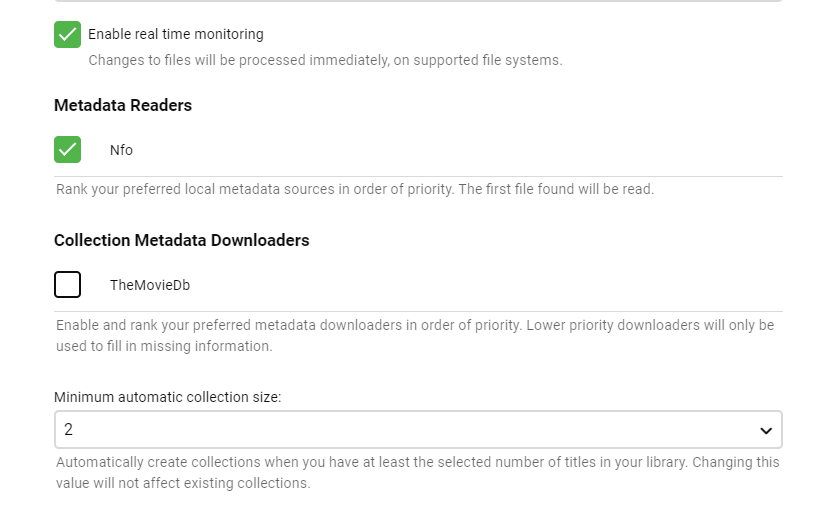Click the "Enable real time monitoring" label

coord(176,34)
